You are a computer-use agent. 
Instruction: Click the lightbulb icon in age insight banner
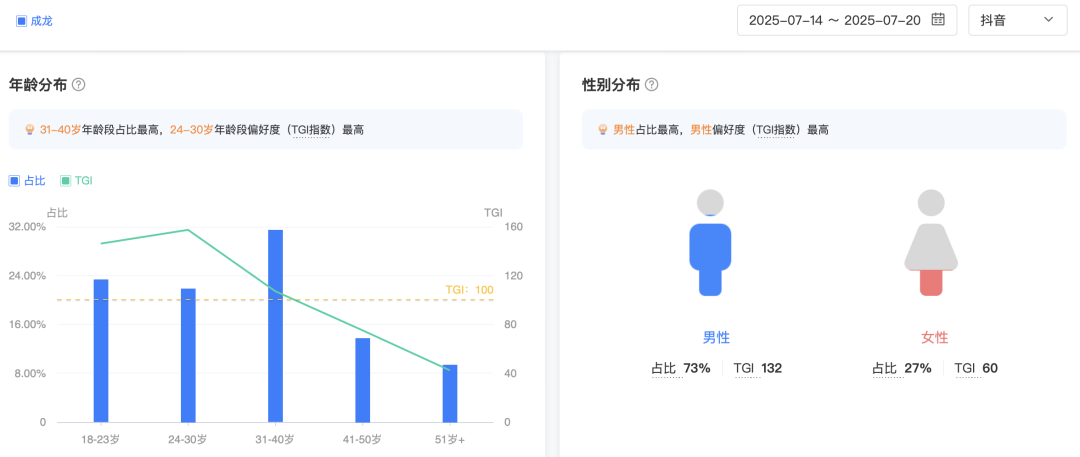30,129
